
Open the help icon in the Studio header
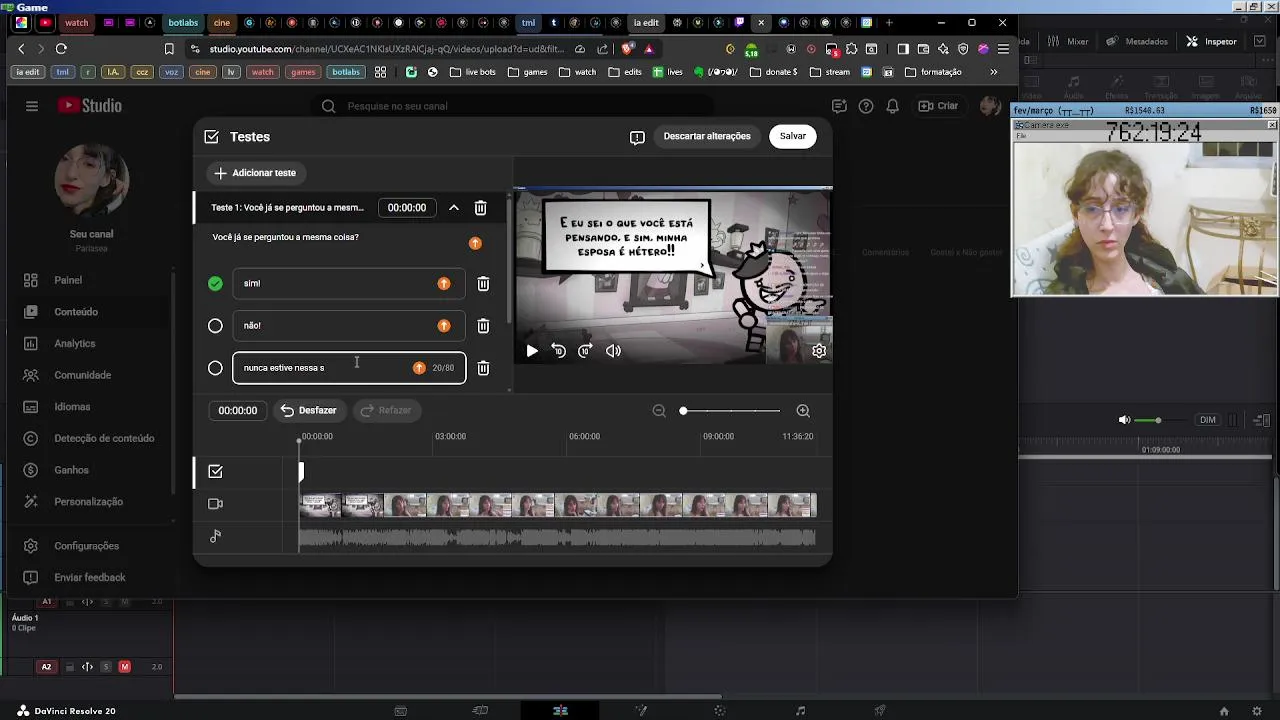point(866,106)
